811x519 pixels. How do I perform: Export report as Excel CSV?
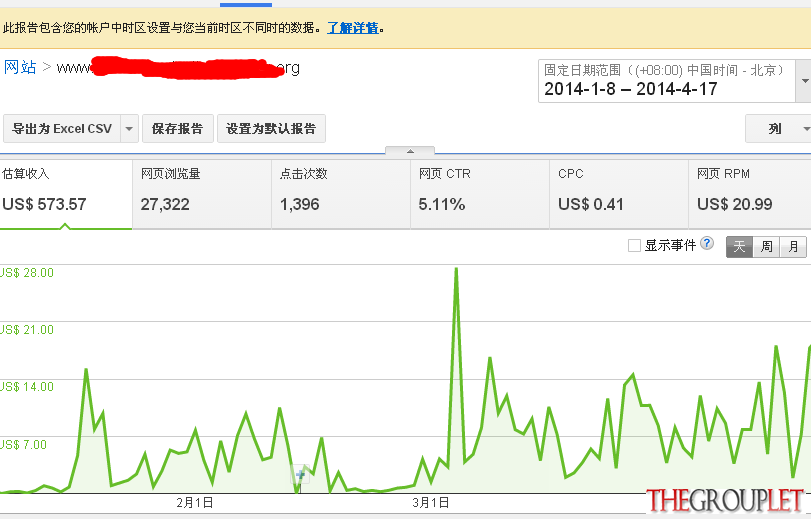[x=62, y=128]
